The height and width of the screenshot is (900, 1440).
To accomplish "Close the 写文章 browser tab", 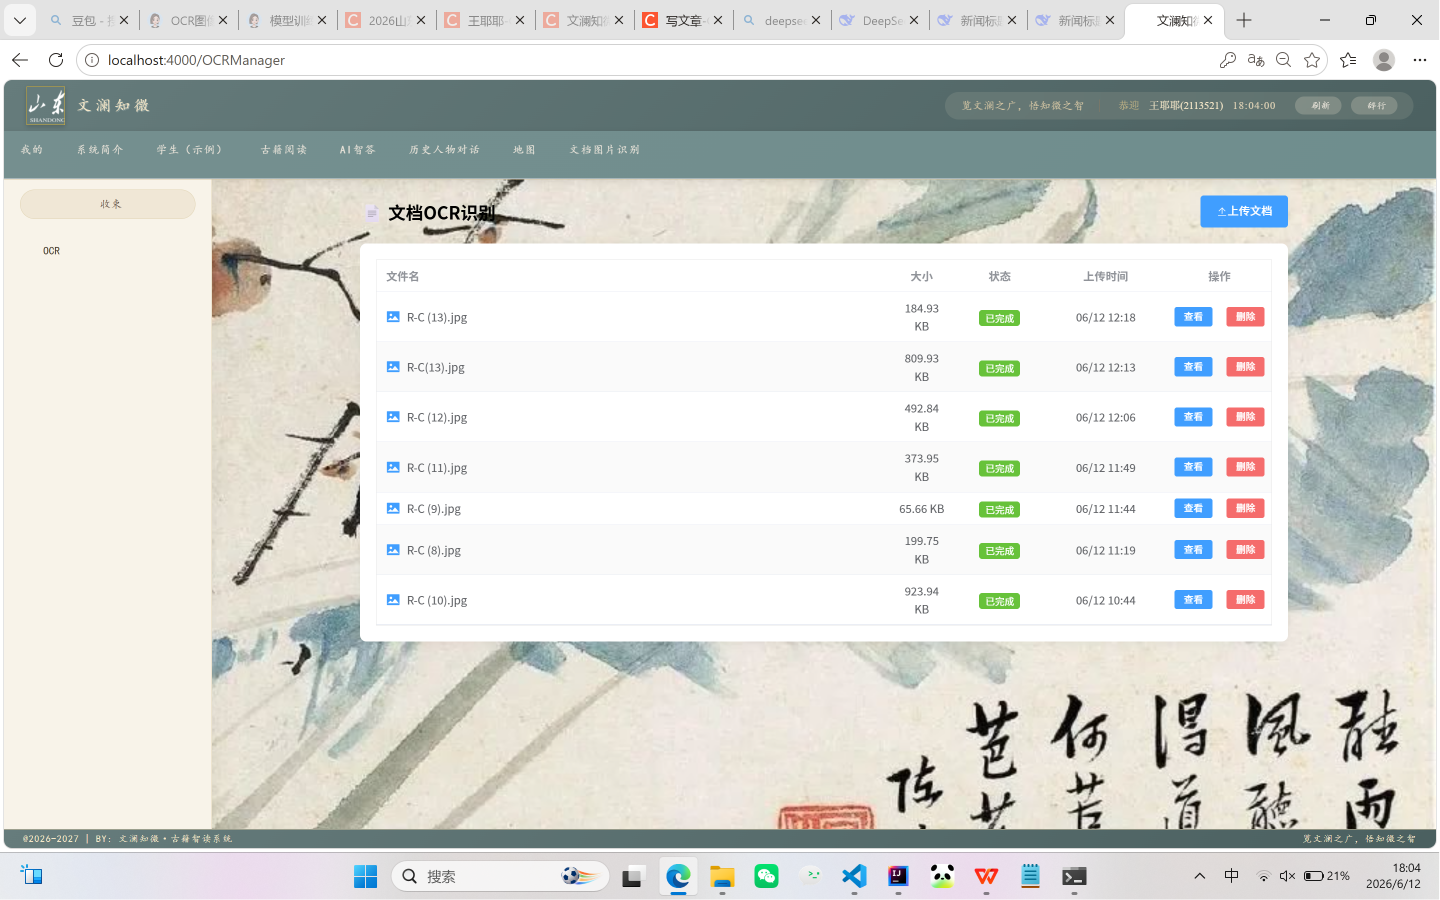I will pos(718,20).
